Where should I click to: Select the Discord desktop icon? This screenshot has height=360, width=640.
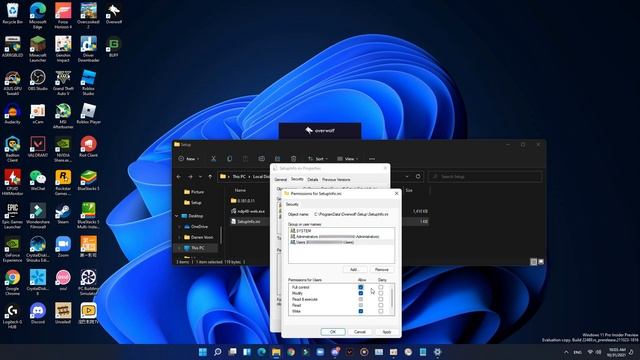click(38, 313)
